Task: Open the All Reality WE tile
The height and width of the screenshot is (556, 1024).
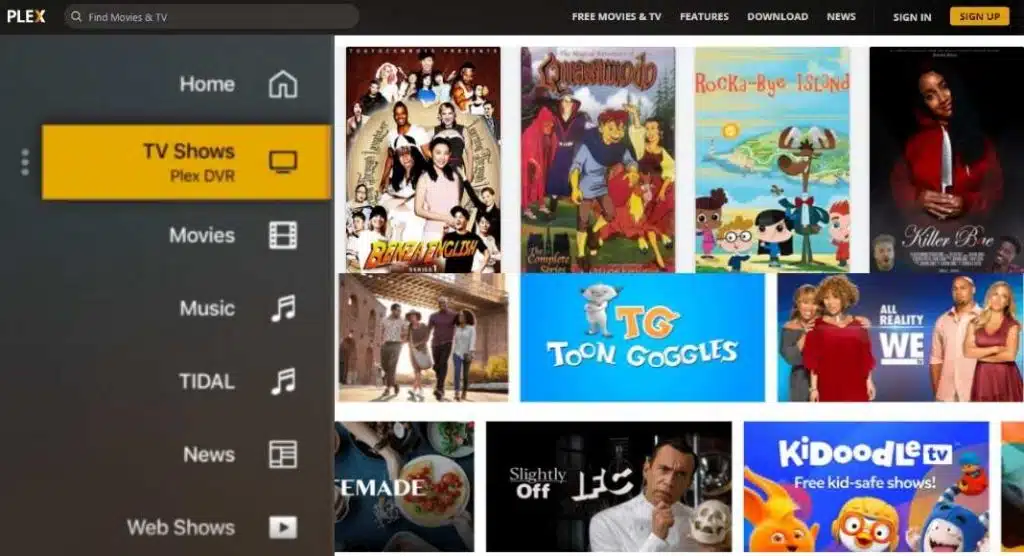Action: point(901,337)
